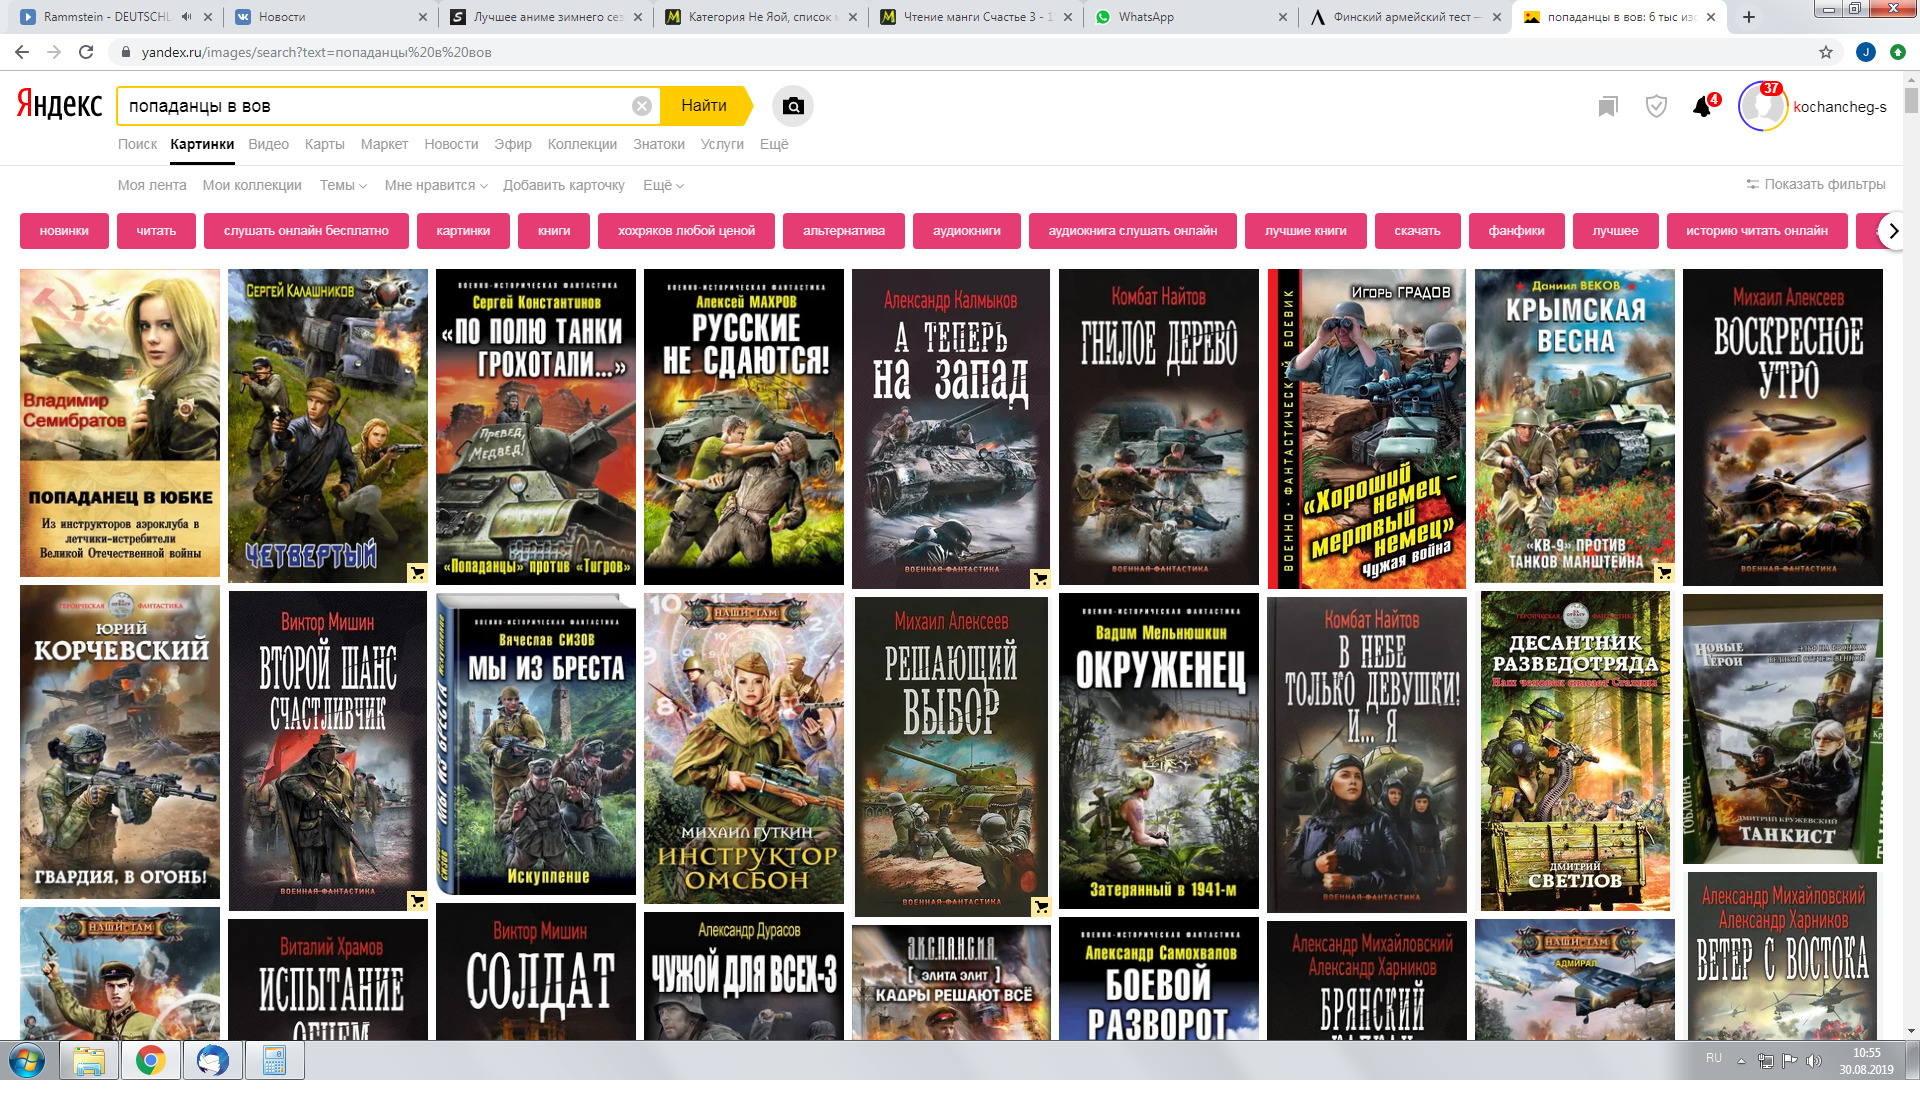Image resolution: width=1920 pixels, height=1104 pixels.
Task: Switch to the Видео tab
Action: 268,144
